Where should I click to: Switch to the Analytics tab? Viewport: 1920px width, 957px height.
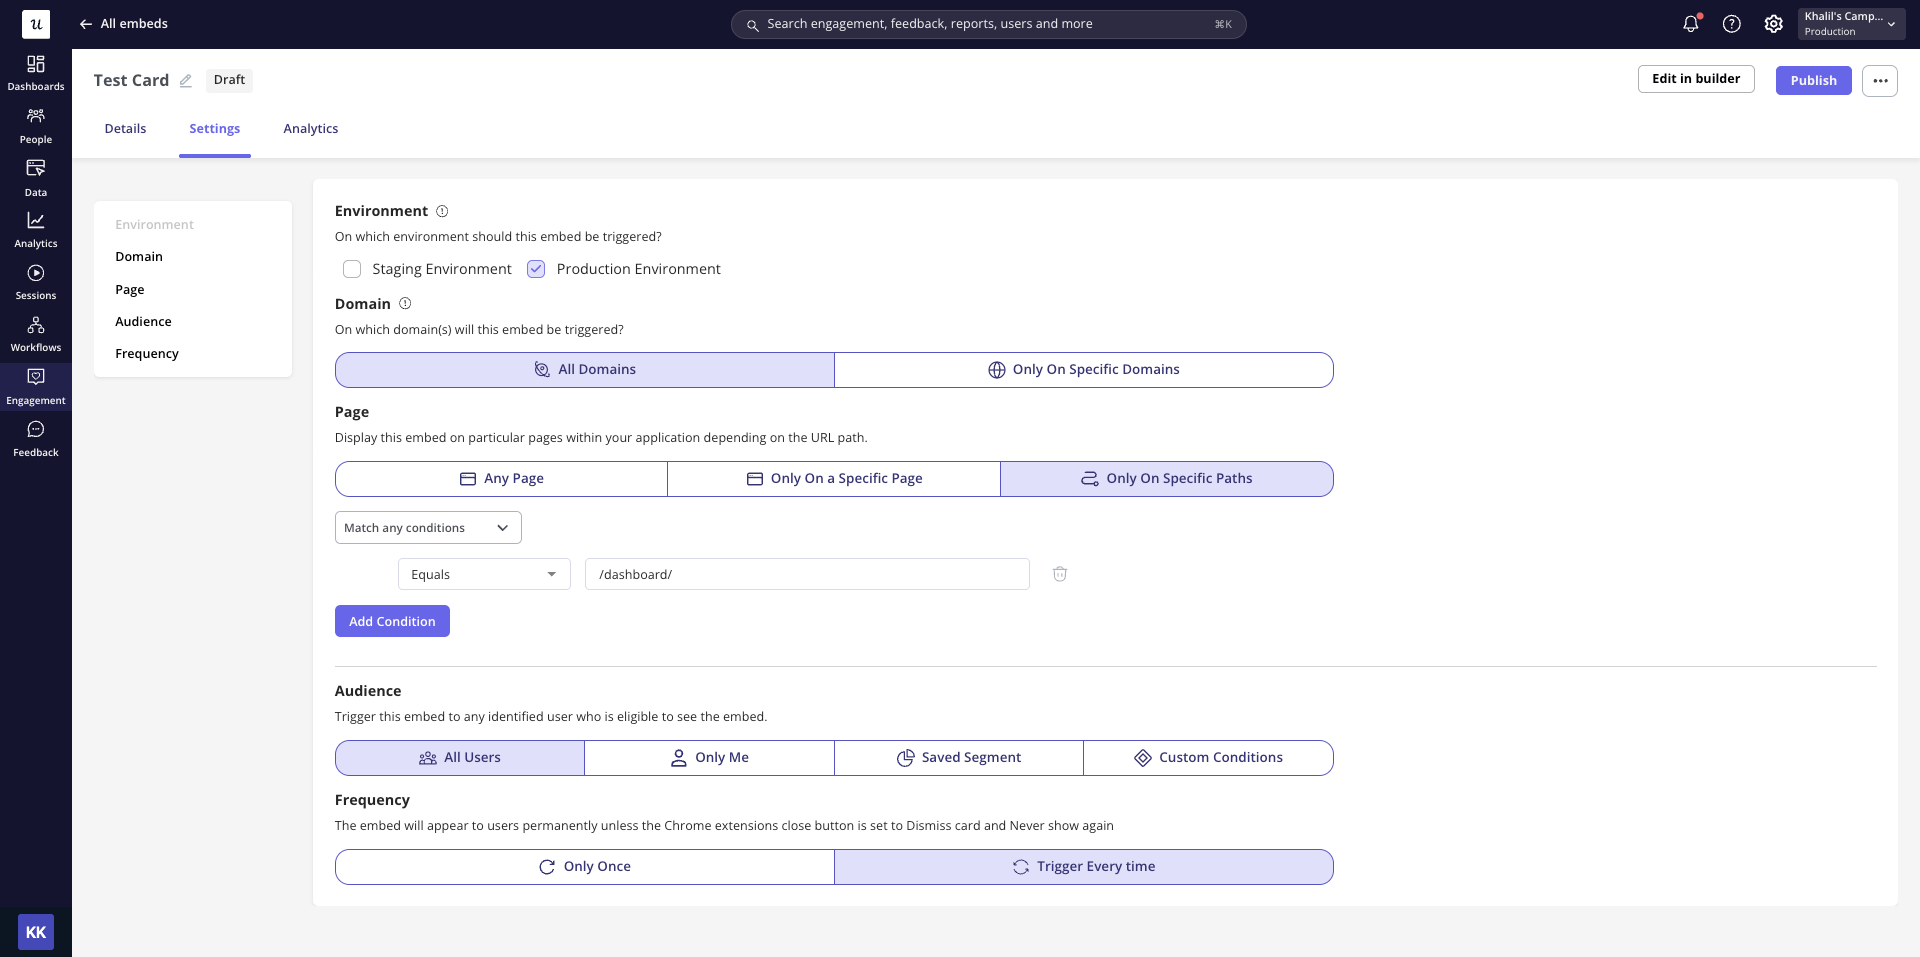click(x=311, y=129)
